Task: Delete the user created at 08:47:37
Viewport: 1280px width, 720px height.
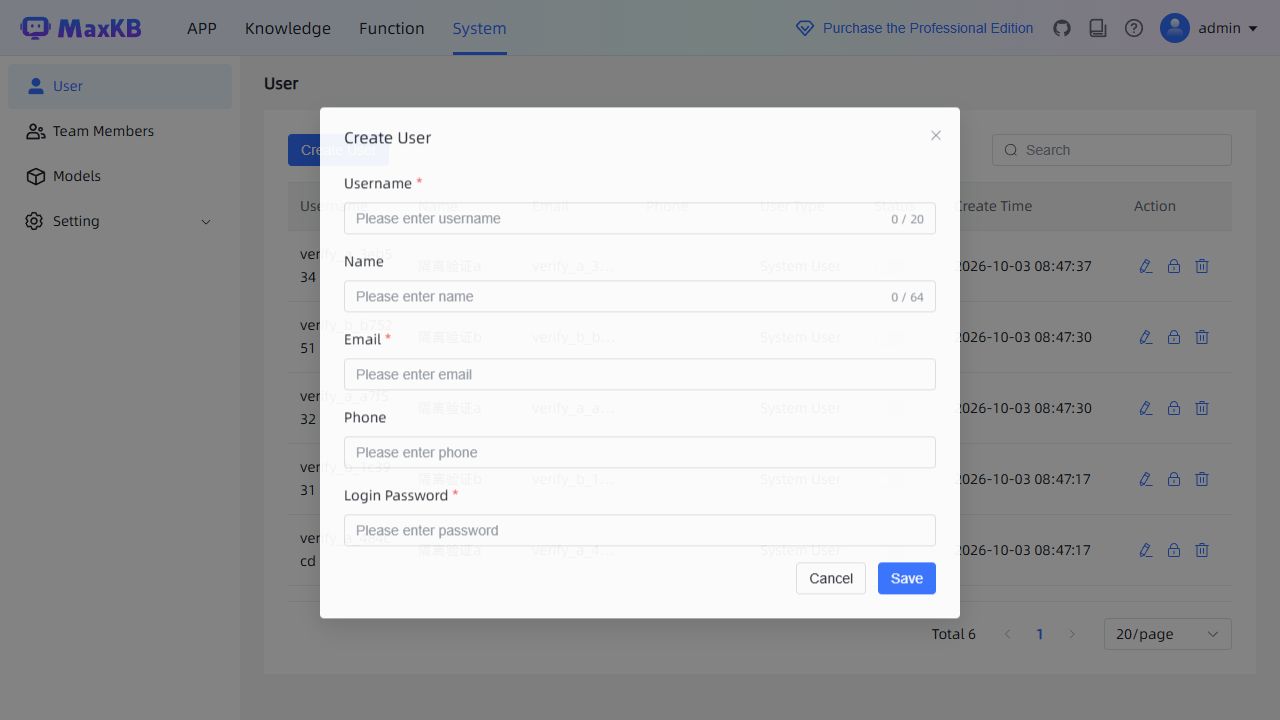Action: click(x=1202, y=266)
